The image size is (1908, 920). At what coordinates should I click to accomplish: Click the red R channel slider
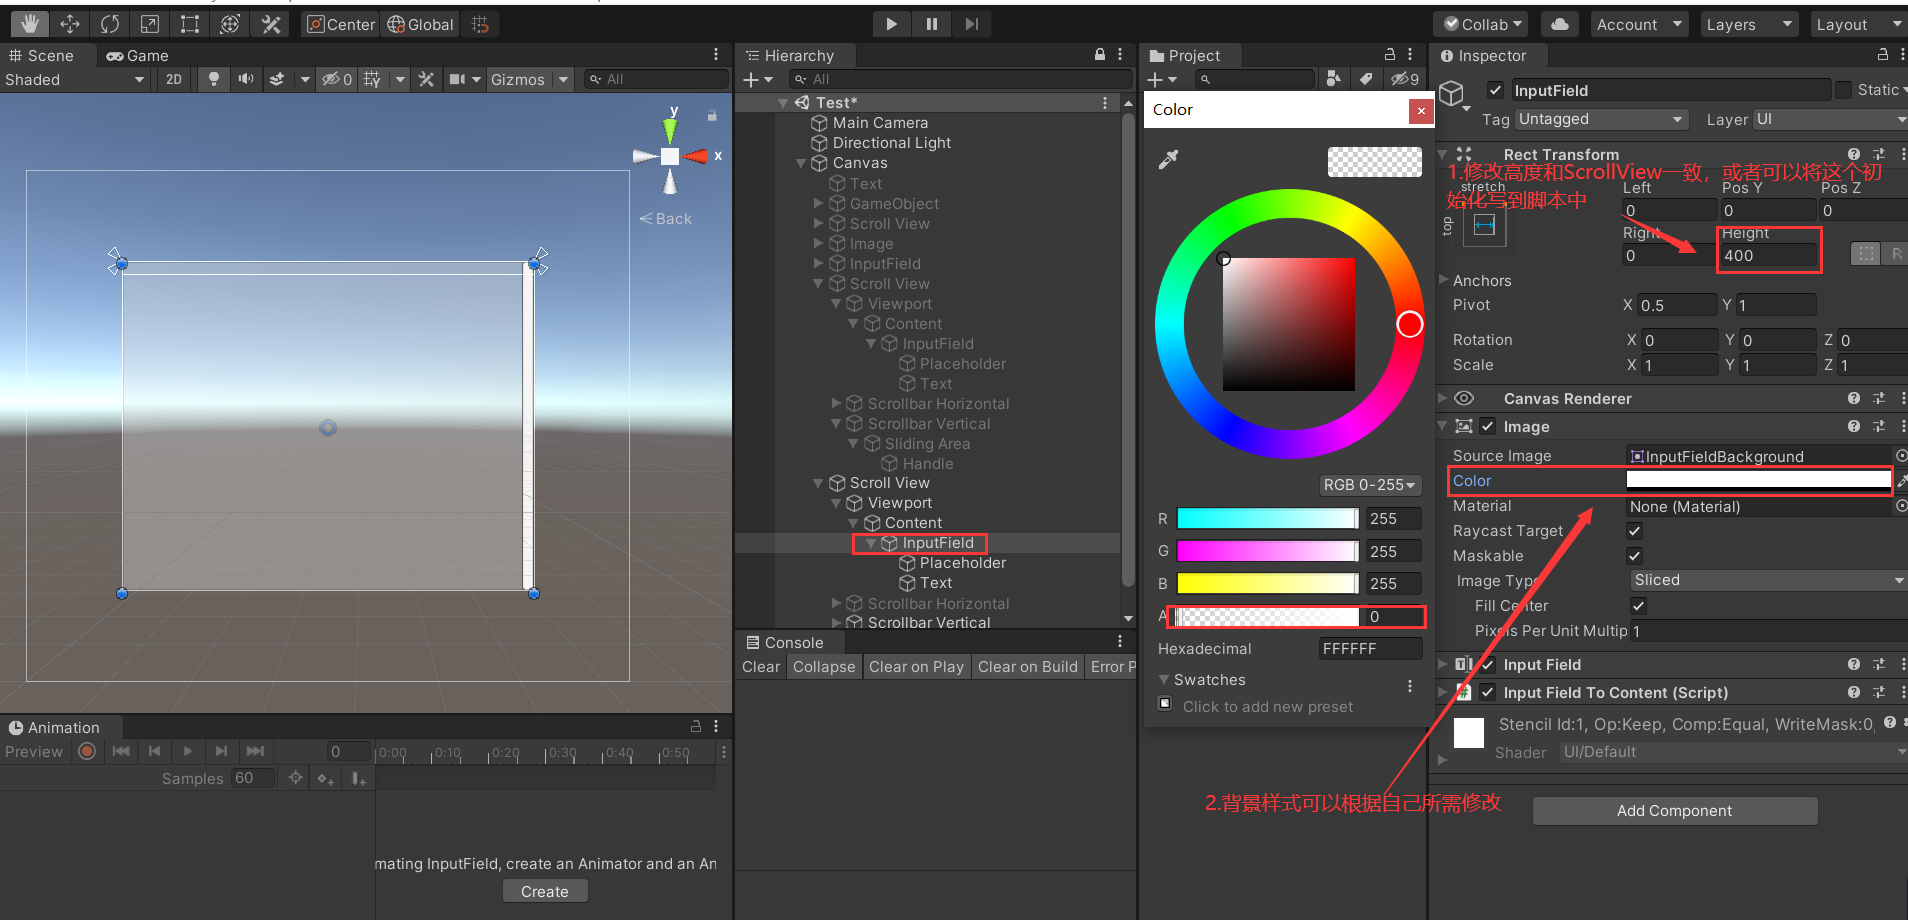coord(1267,518)
